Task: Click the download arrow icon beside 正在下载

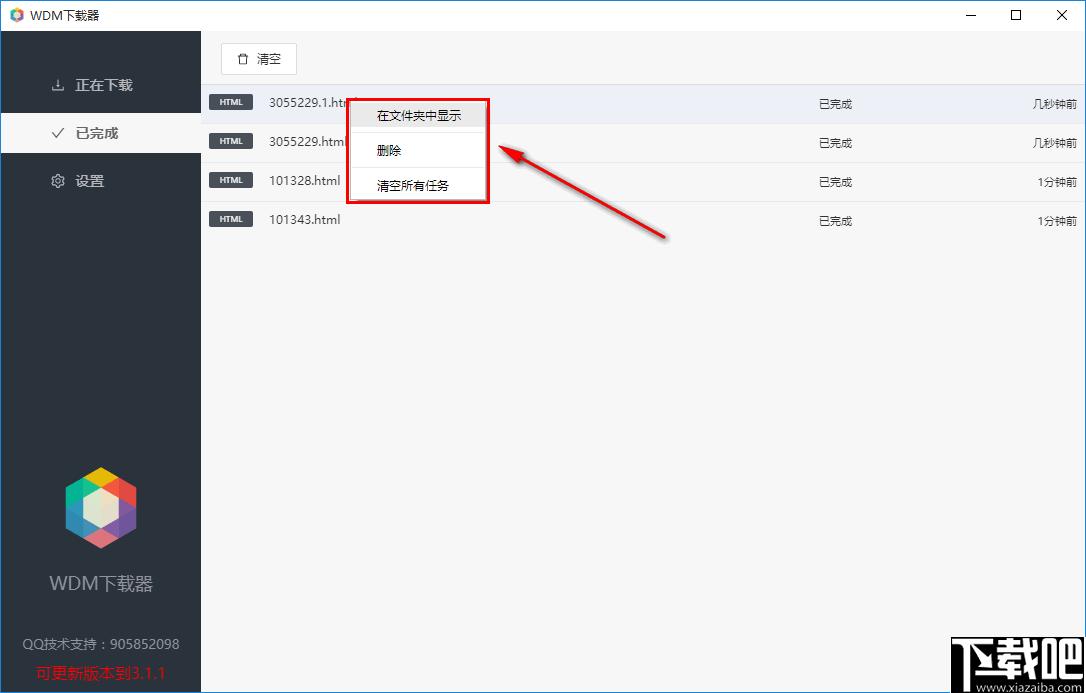Action: [x=57, y=86]
